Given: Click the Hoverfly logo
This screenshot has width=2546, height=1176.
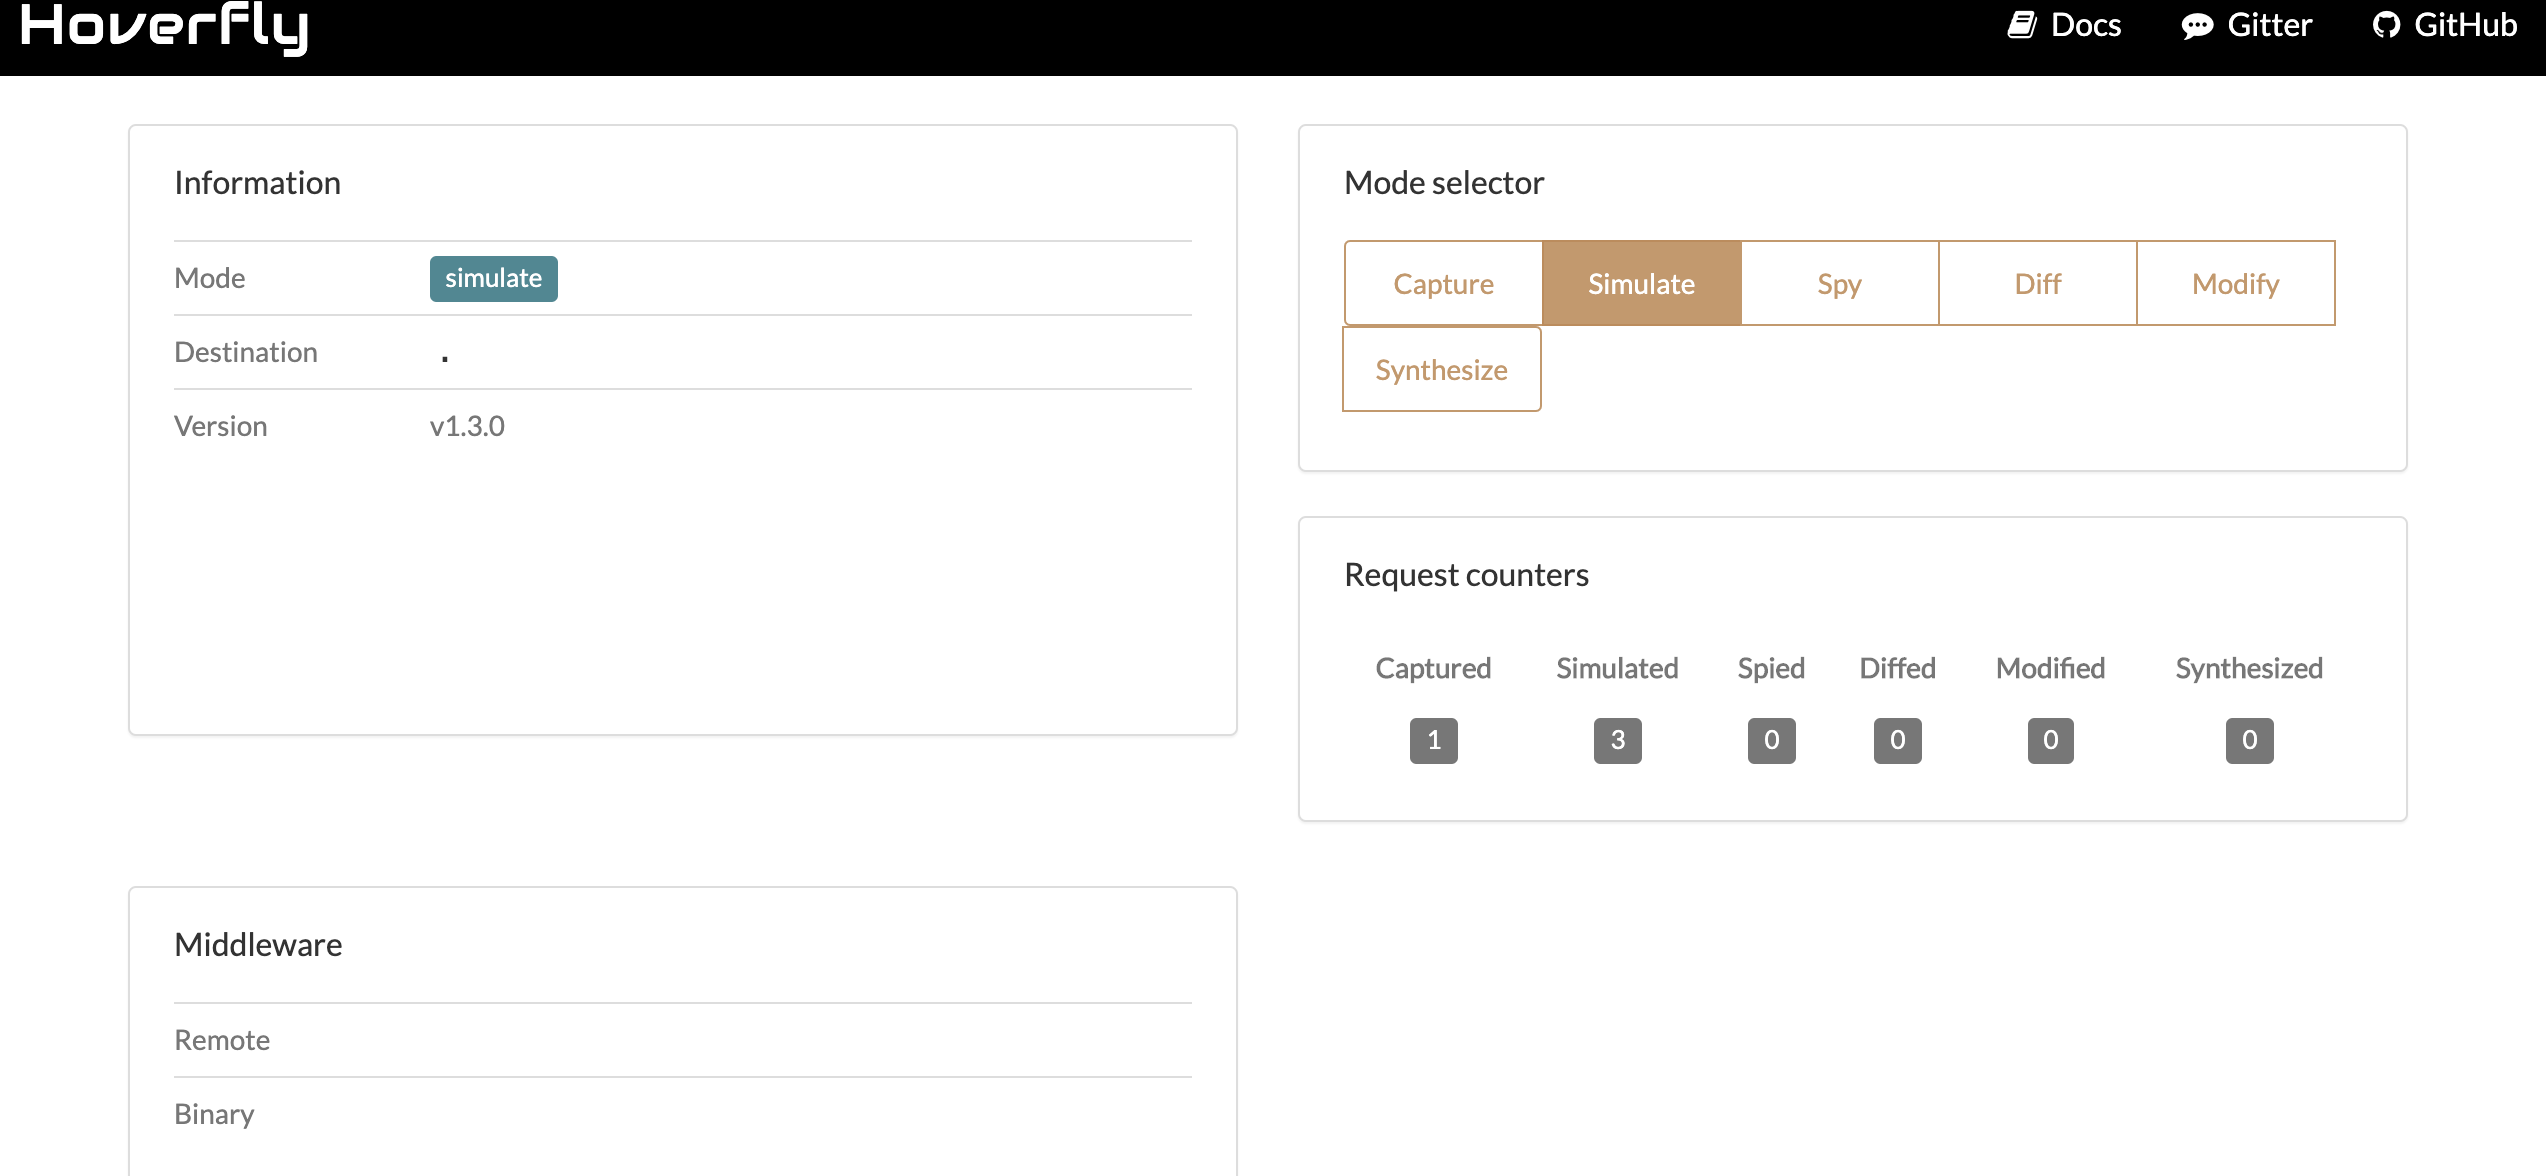Looking at the screenshot, I should point(164,26).
